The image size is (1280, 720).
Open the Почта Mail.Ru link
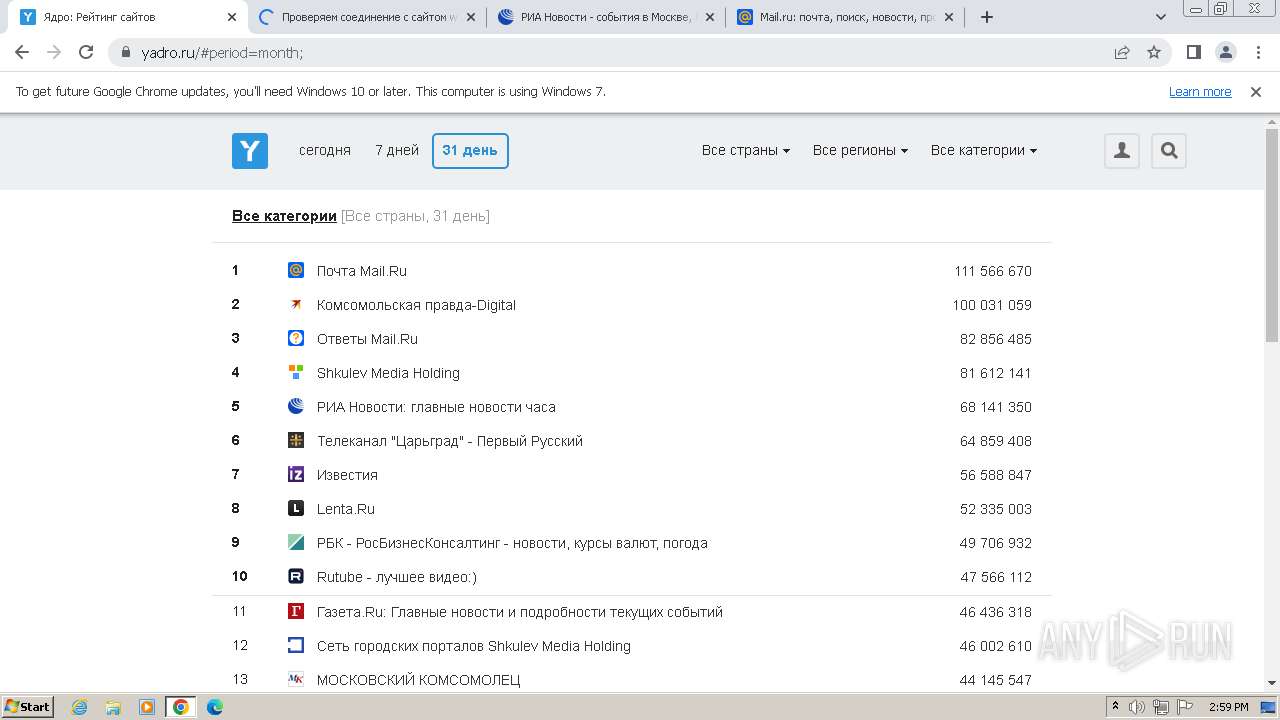click(362, 271)
